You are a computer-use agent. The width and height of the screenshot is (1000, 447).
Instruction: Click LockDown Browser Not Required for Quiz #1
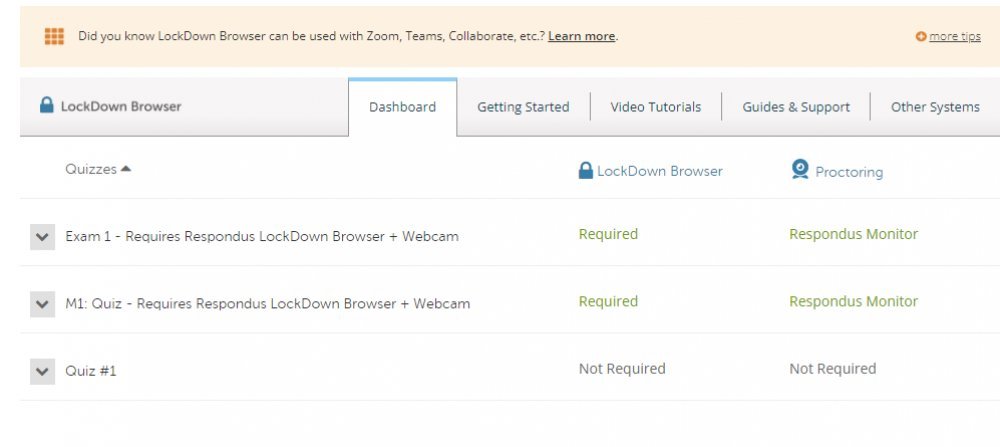(622, 369)
